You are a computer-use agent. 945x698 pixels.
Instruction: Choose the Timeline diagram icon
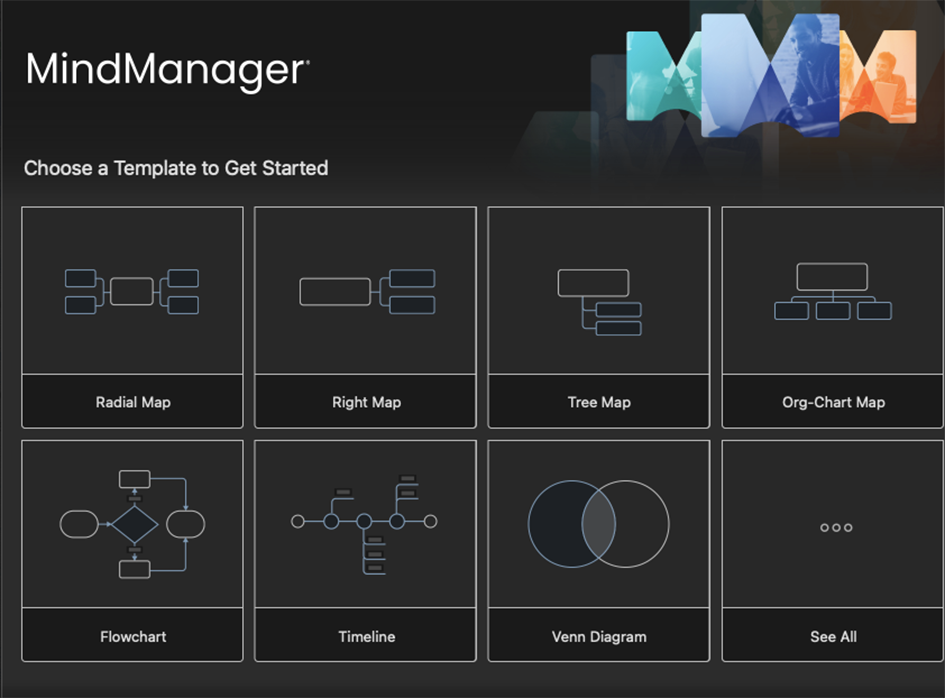pos(364,525)
